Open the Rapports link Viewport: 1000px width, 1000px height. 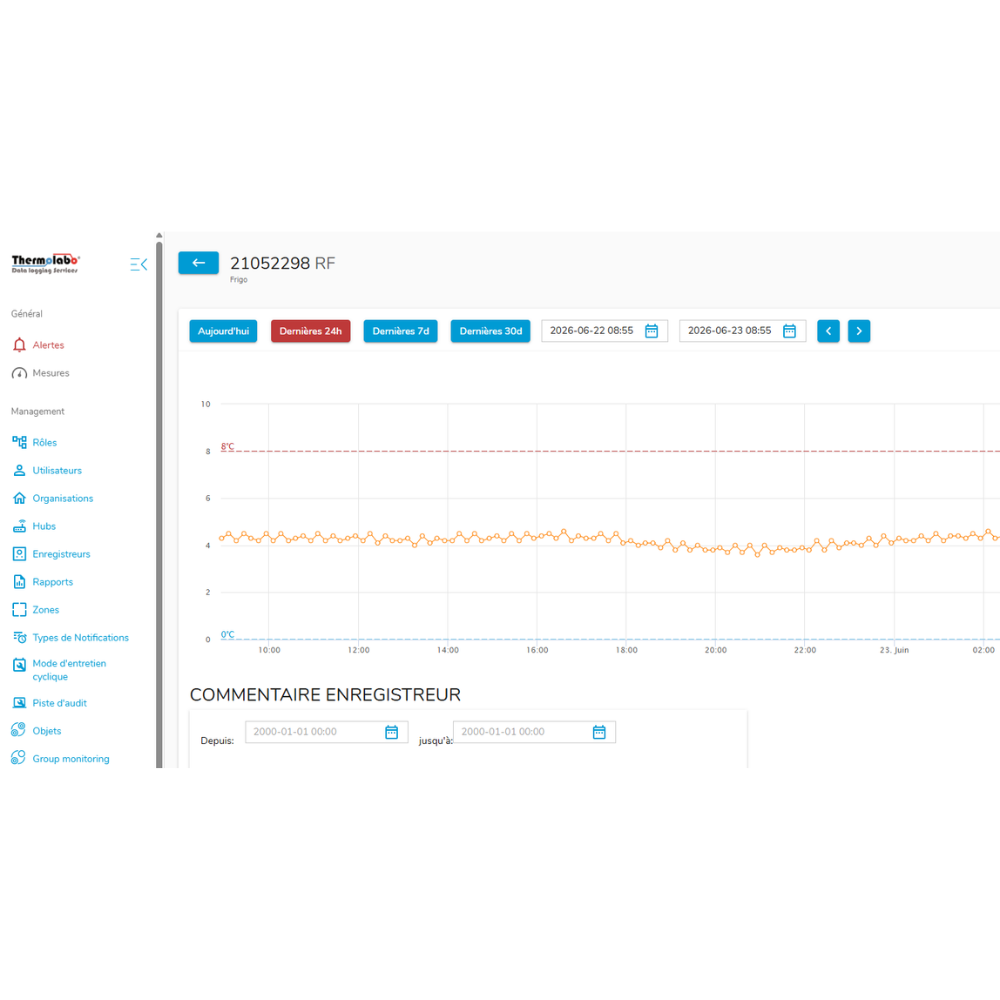(x=53, y=582)
